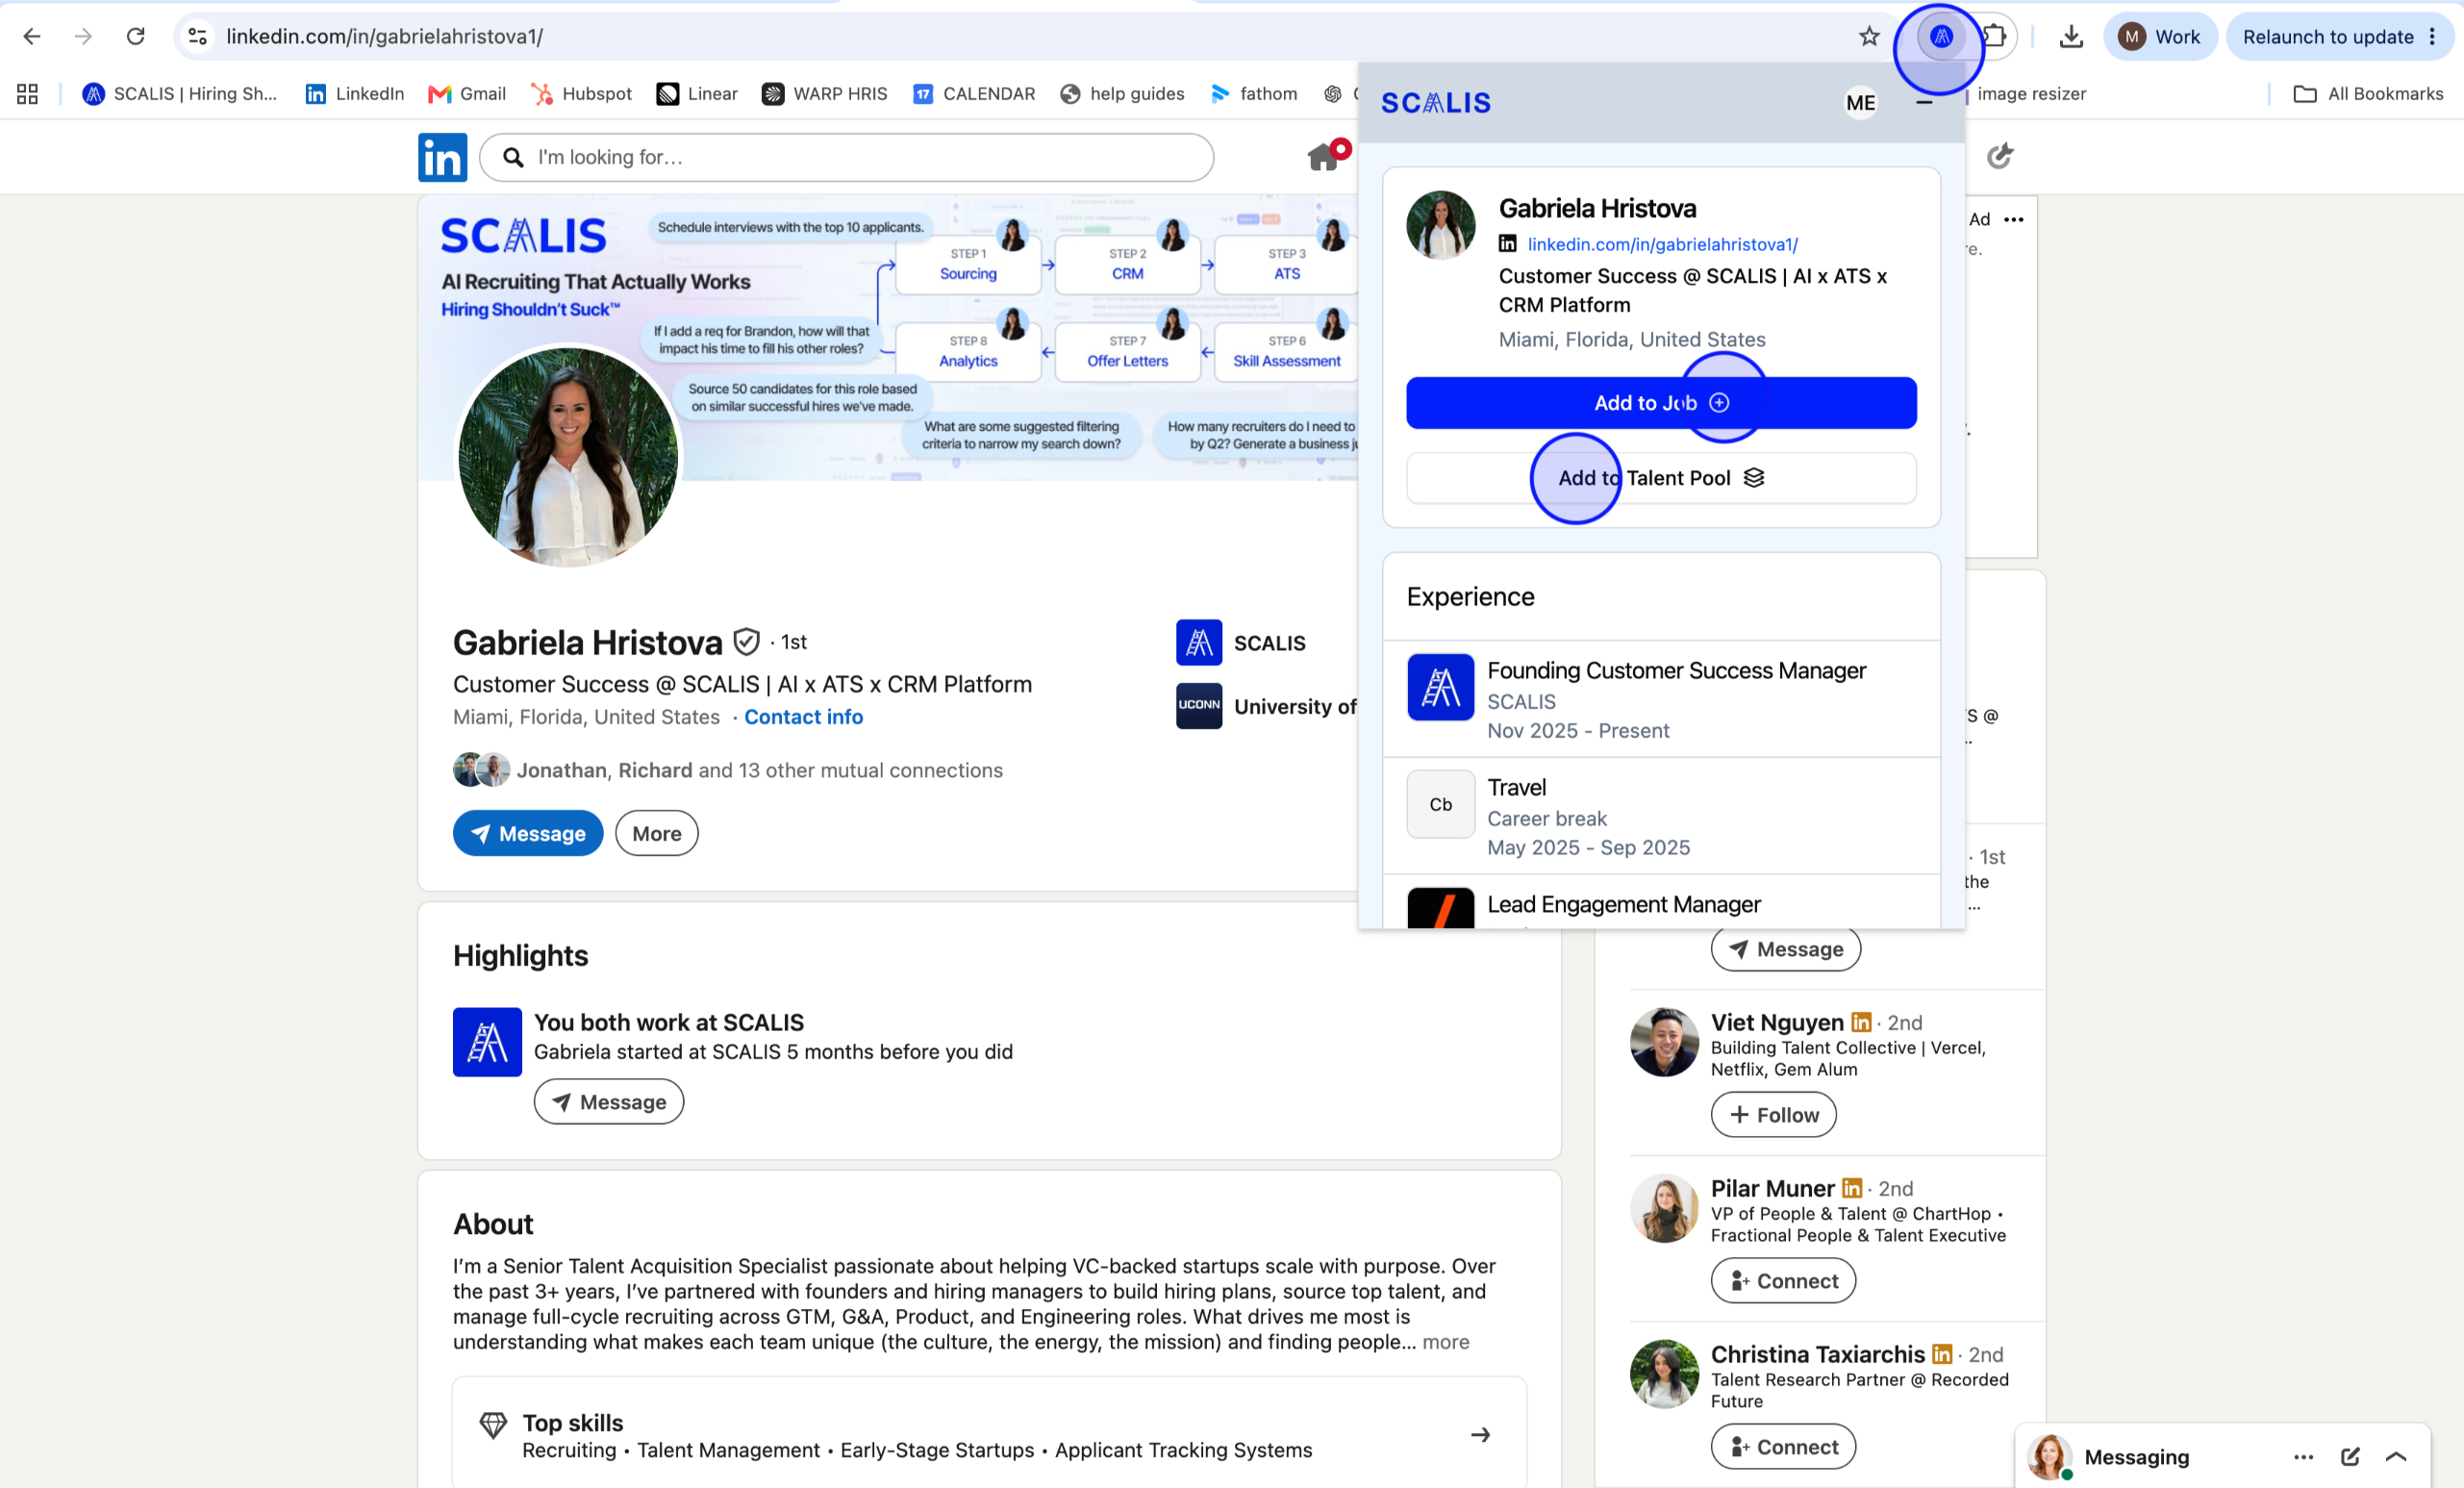Open SCALIS logo in Highlights section
2464x1488 pixels.
(487, 1042)
